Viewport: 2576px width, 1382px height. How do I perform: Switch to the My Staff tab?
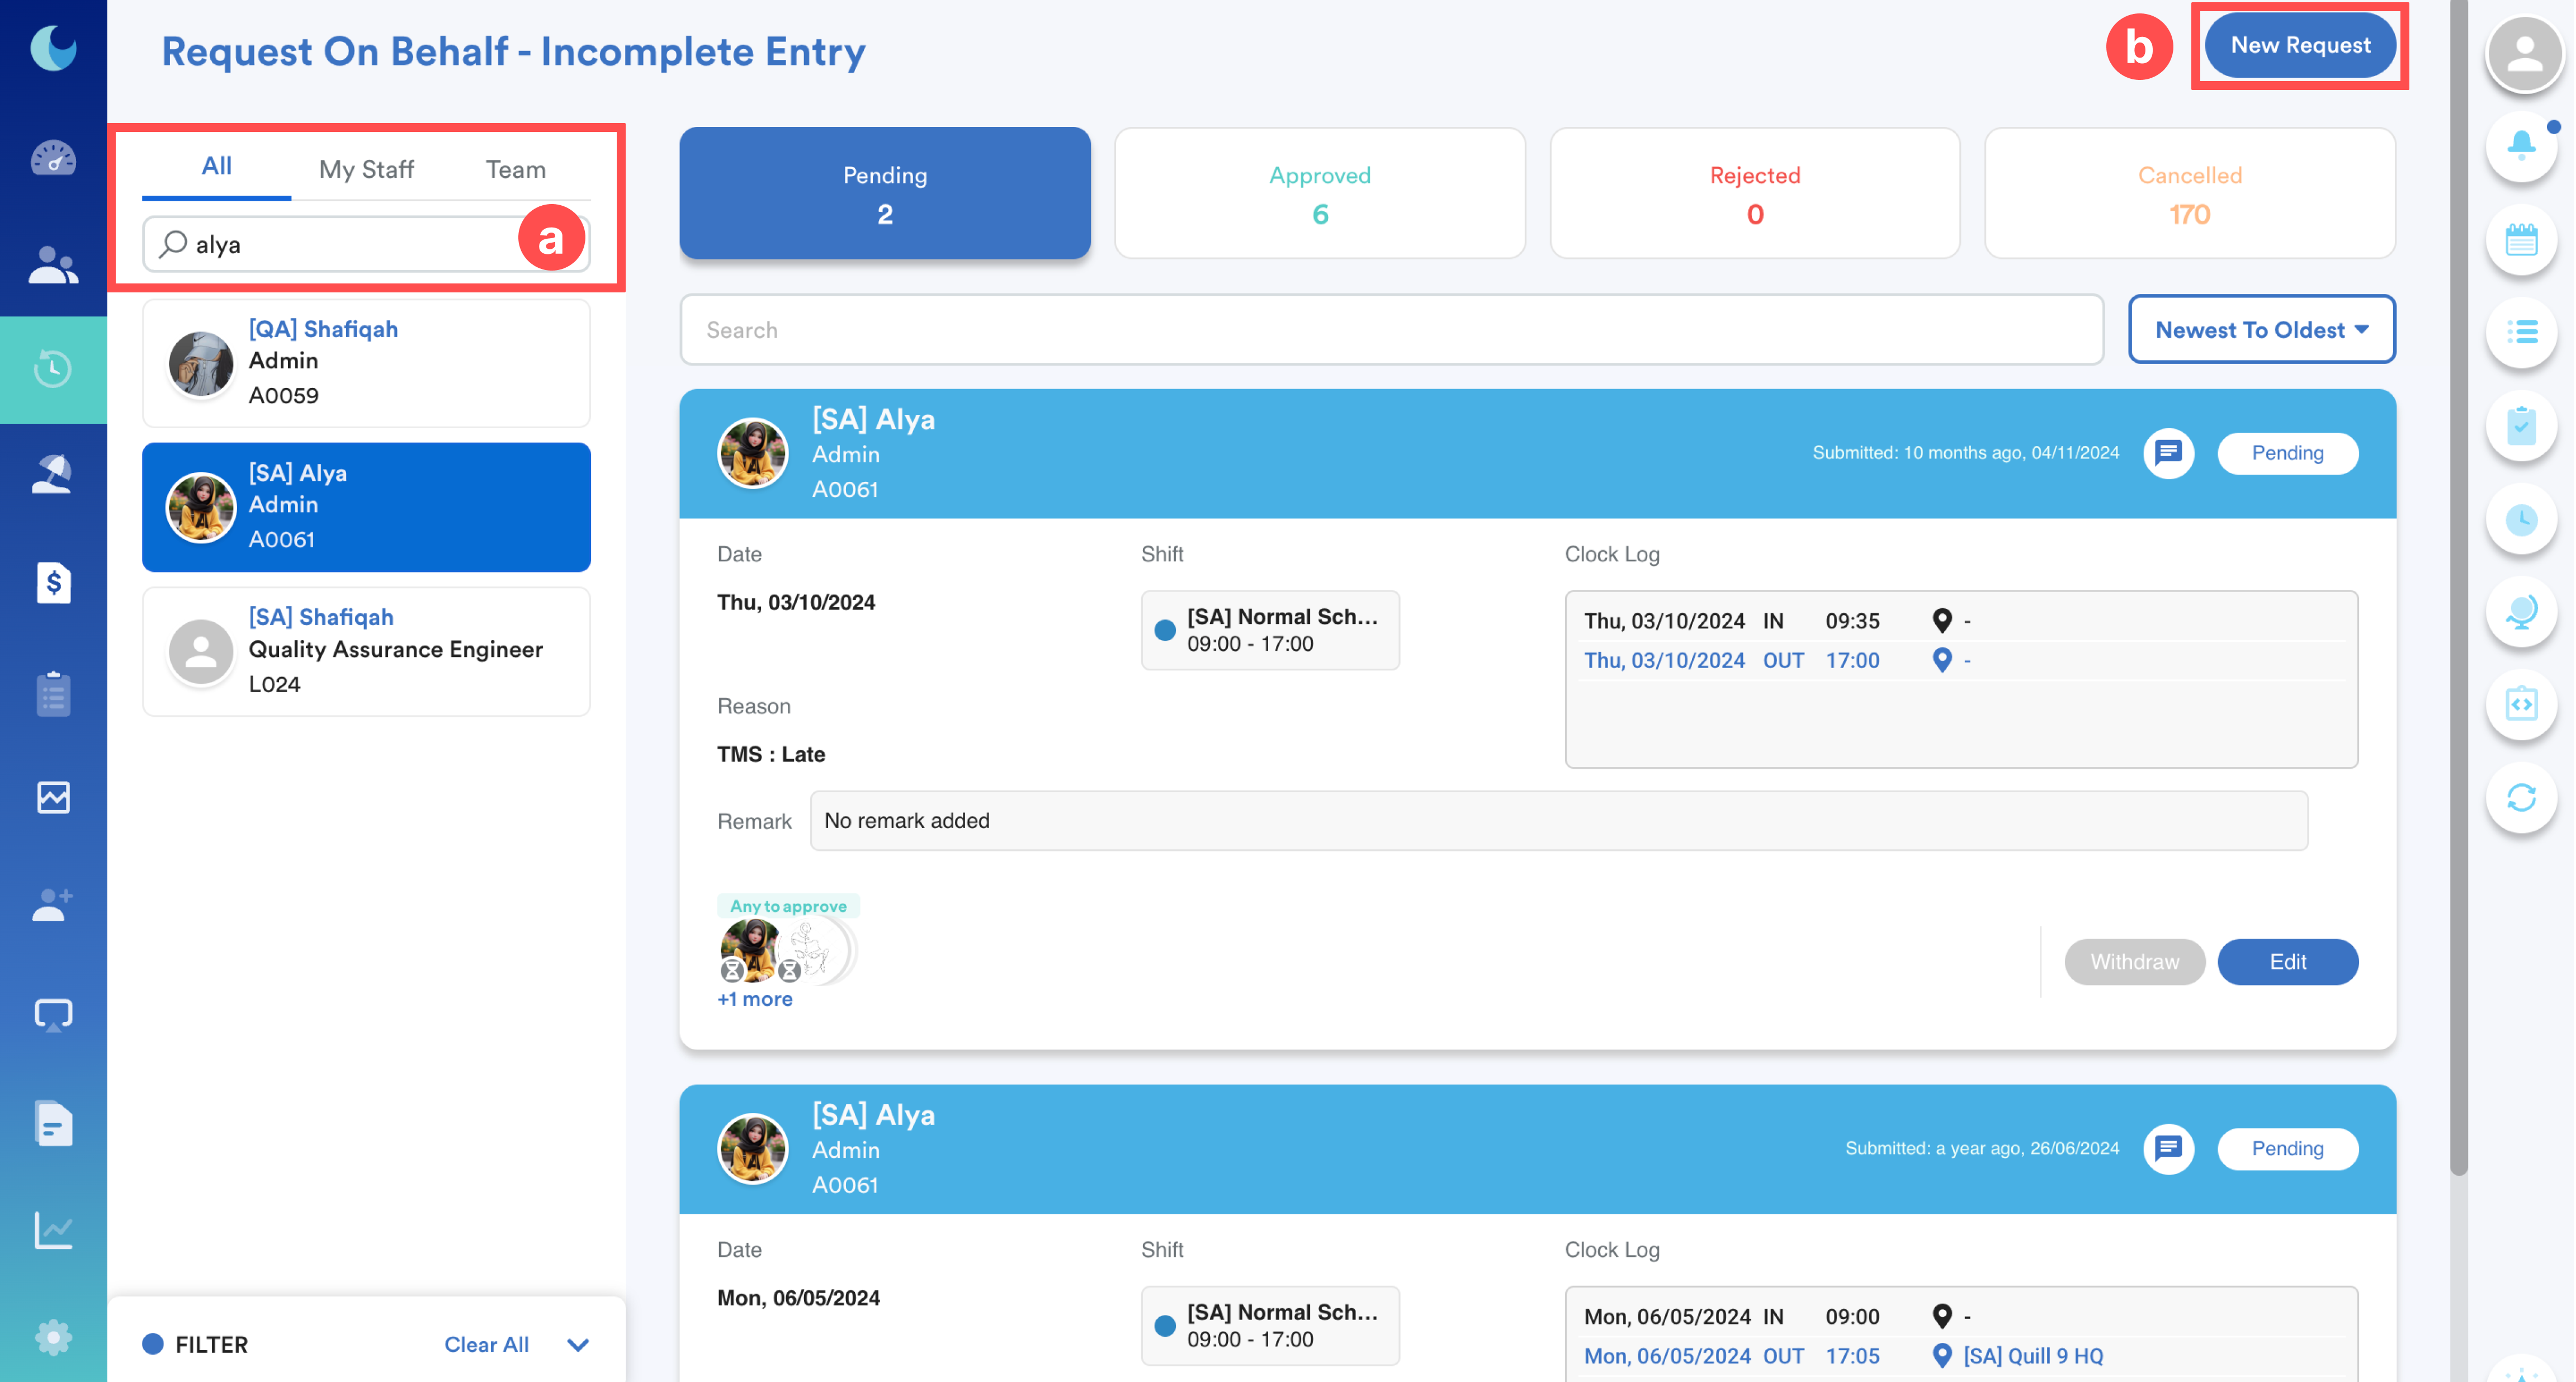366,169
